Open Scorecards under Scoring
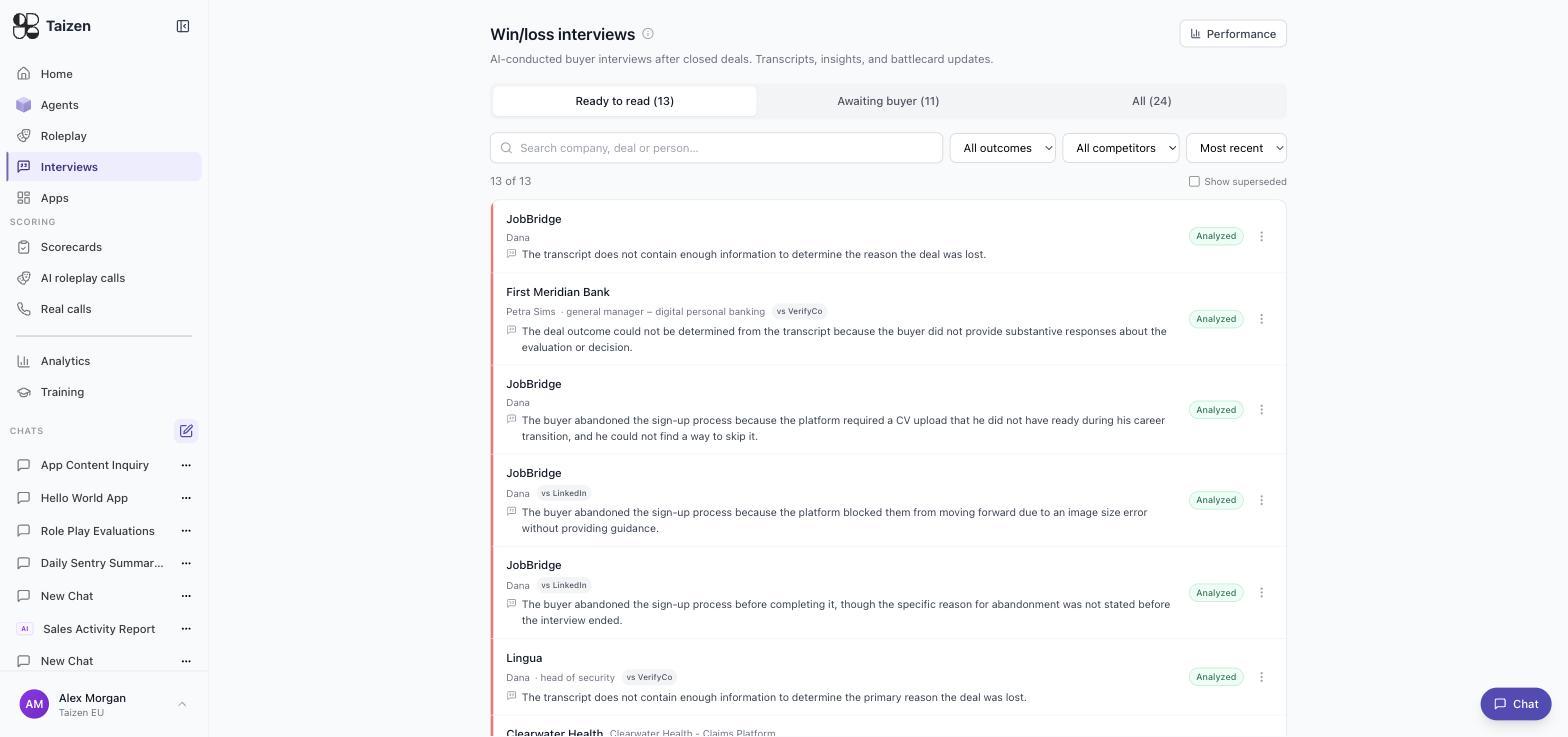Image resolution: width=1568 pixels, height=737 pixels. (104, 247)
